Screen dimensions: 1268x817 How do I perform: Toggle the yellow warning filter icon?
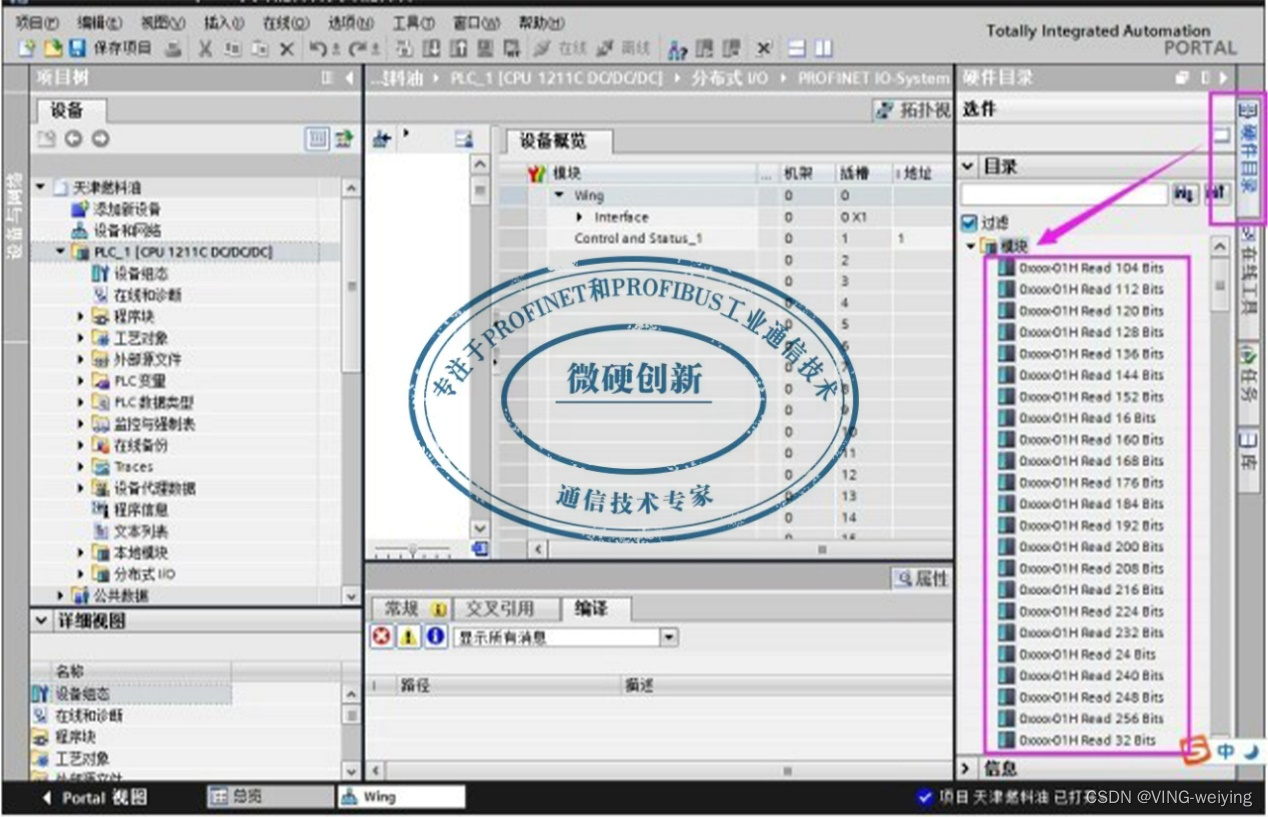[x=409, y=637]
